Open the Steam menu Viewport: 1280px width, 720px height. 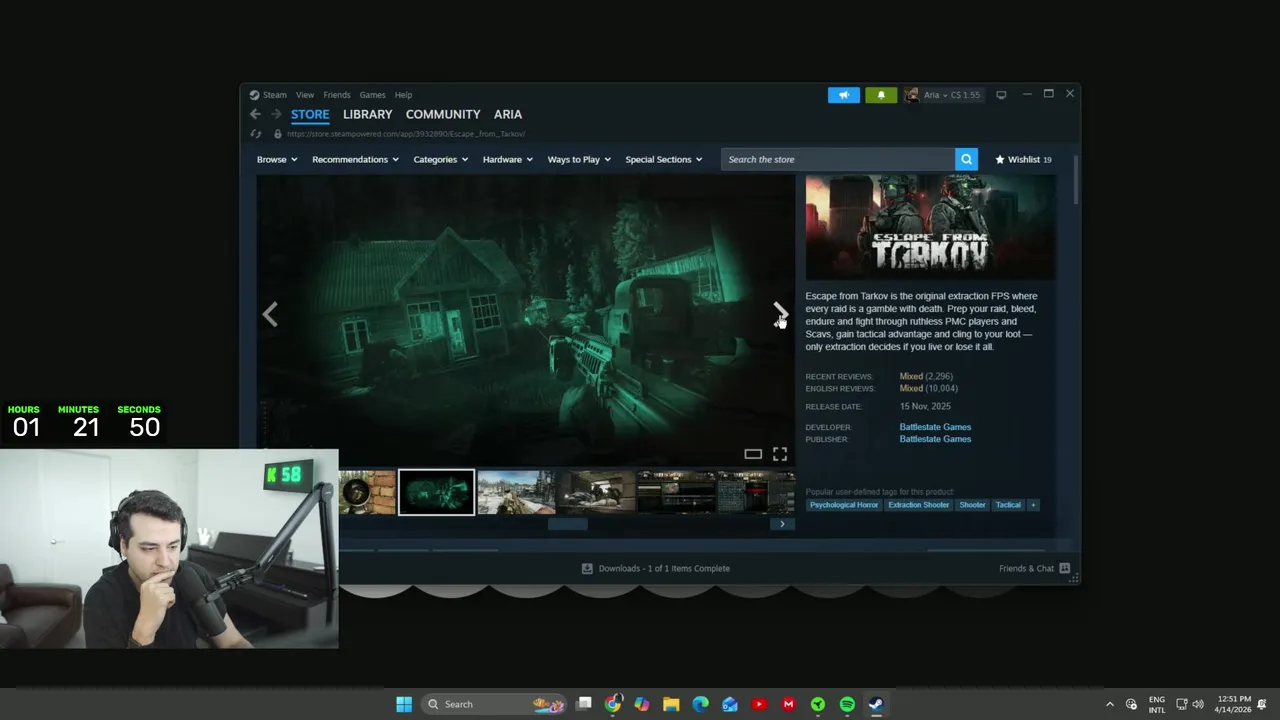[274, 95]
